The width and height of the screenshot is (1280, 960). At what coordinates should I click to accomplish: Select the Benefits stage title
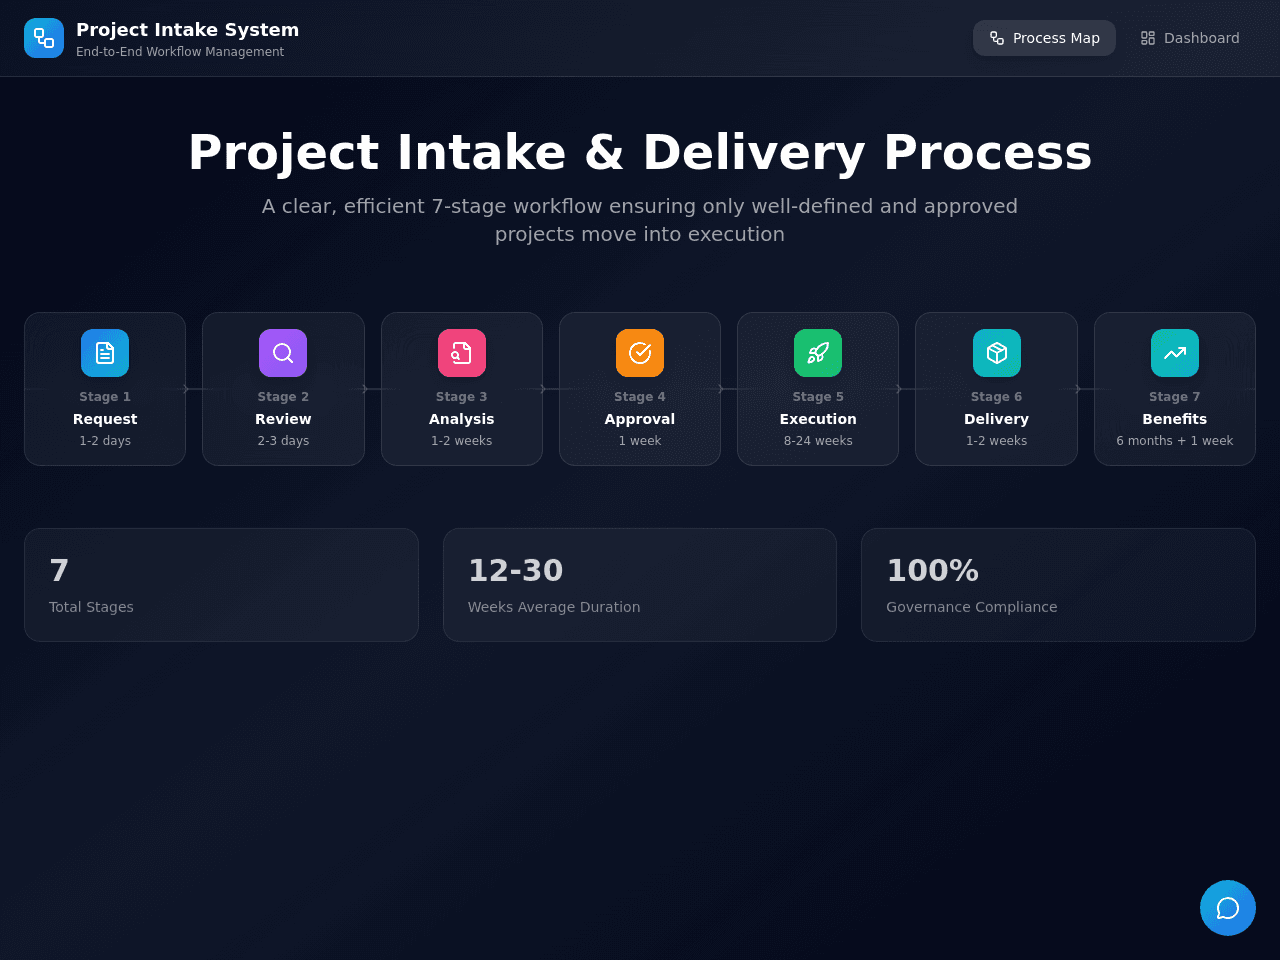click(1175, 419)
